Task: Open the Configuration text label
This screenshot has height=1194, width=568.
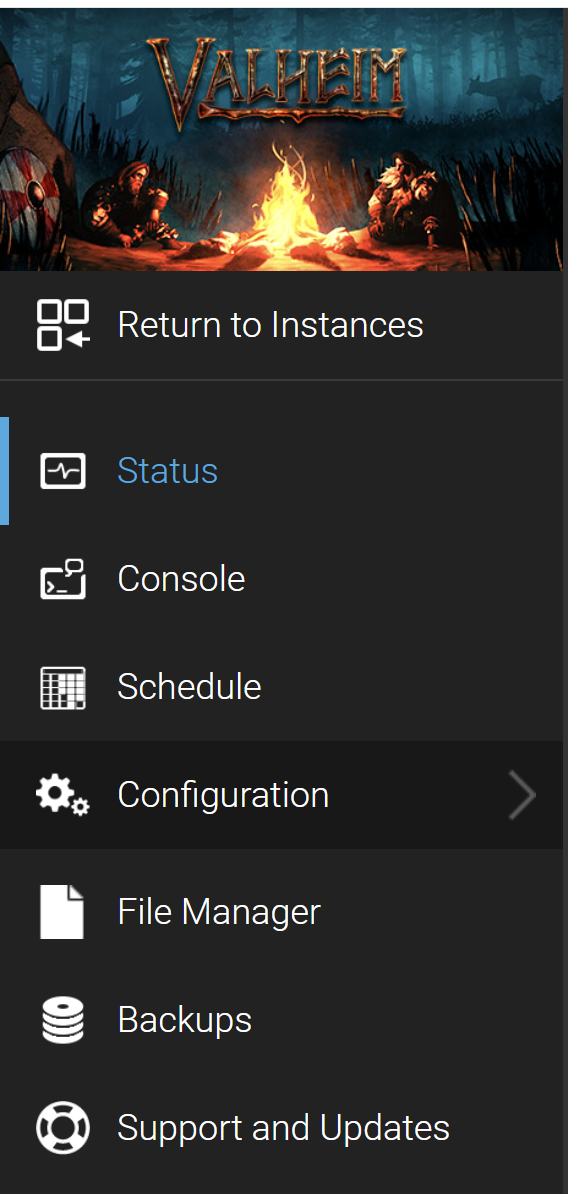Action: click(223, 796)
